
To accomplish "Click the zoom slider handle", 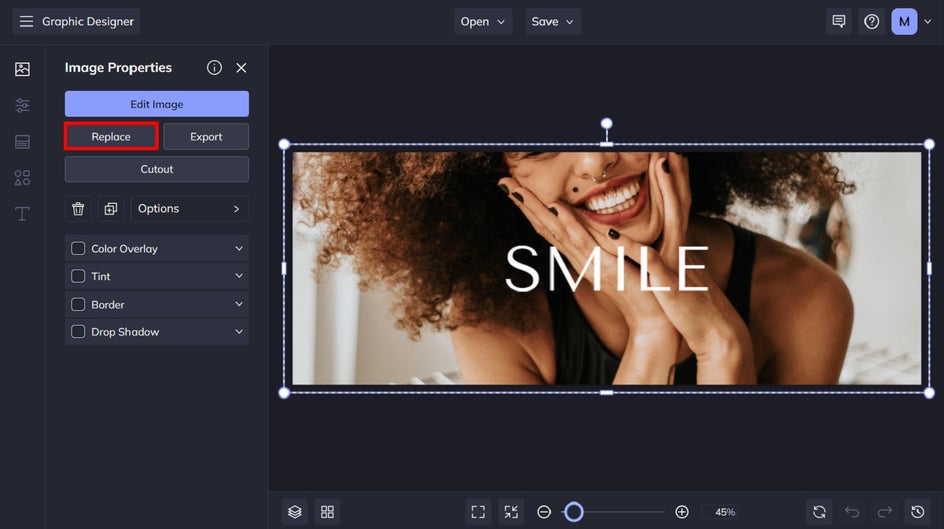I will (574, 512).
